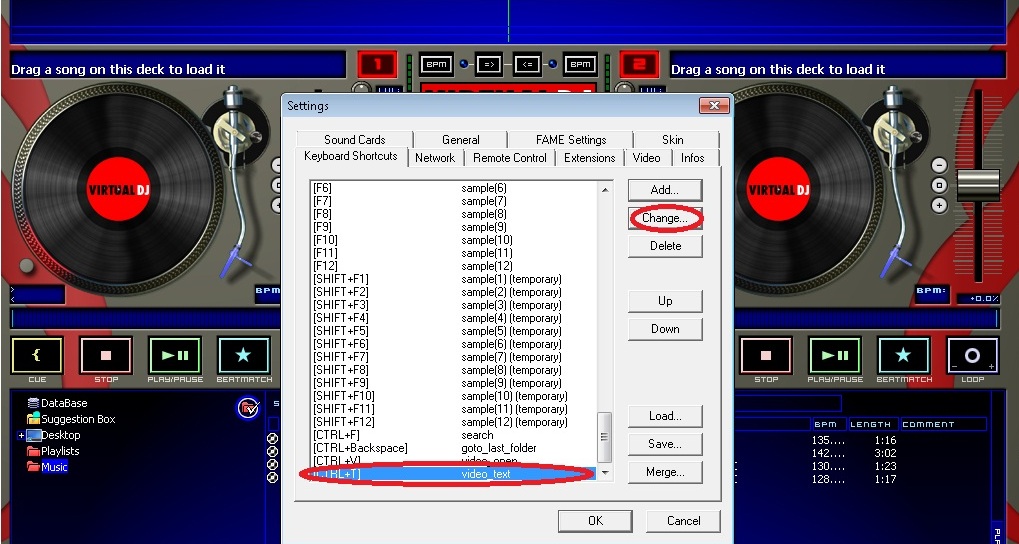The image size is (1019, 544).
Task: Select deck 2 indicator
Action: 639,65
